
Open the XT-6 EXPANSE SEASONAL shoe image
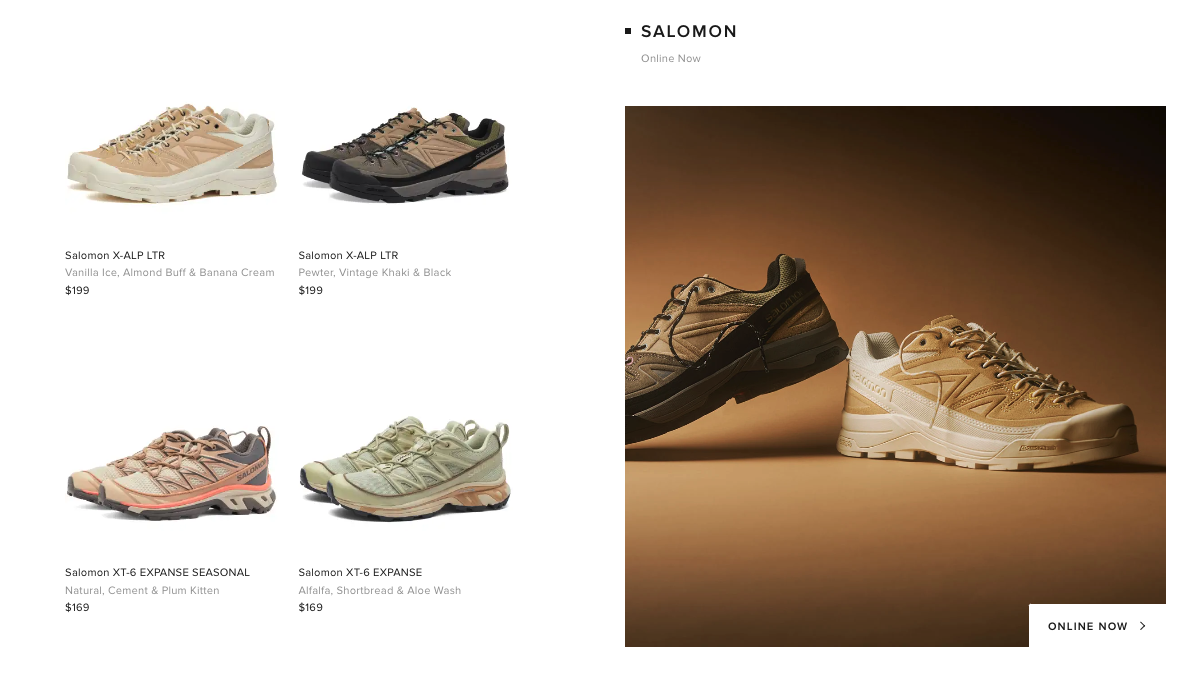pos(171,472)
